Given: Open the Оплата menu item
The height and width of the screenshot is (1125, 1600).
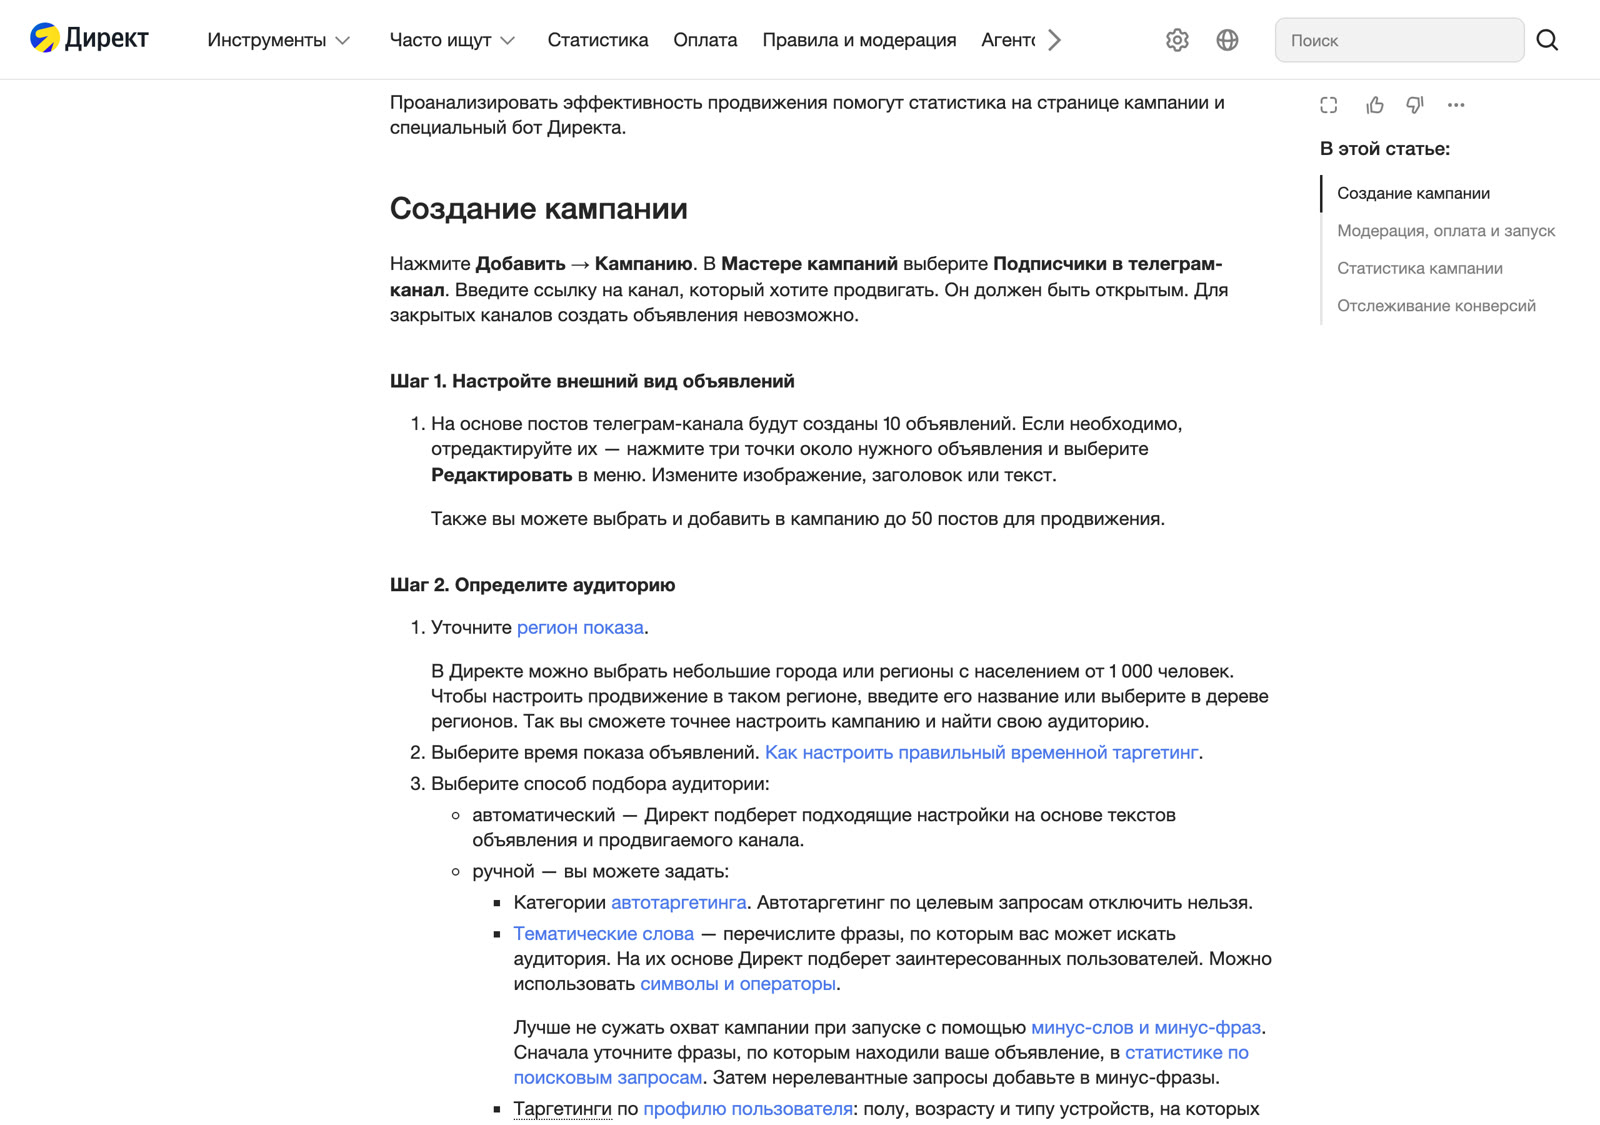Looking at the screenshot, I should 705,40.
